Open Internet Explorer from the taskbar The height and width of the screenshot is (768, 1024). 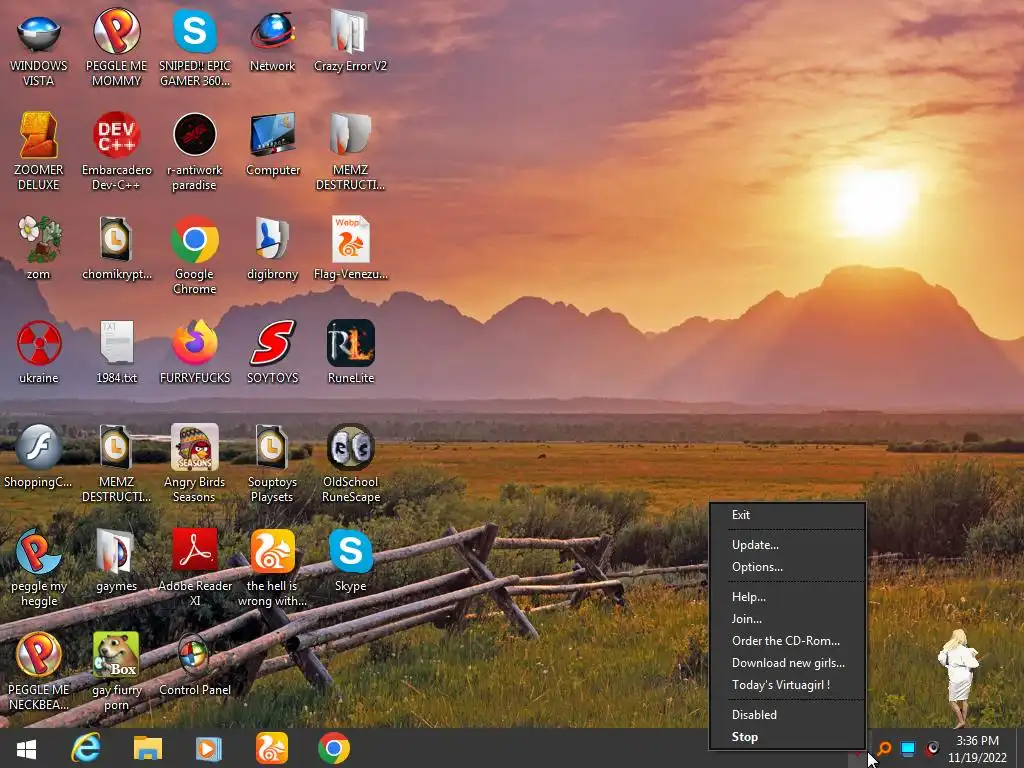click(x=86, y=748)
